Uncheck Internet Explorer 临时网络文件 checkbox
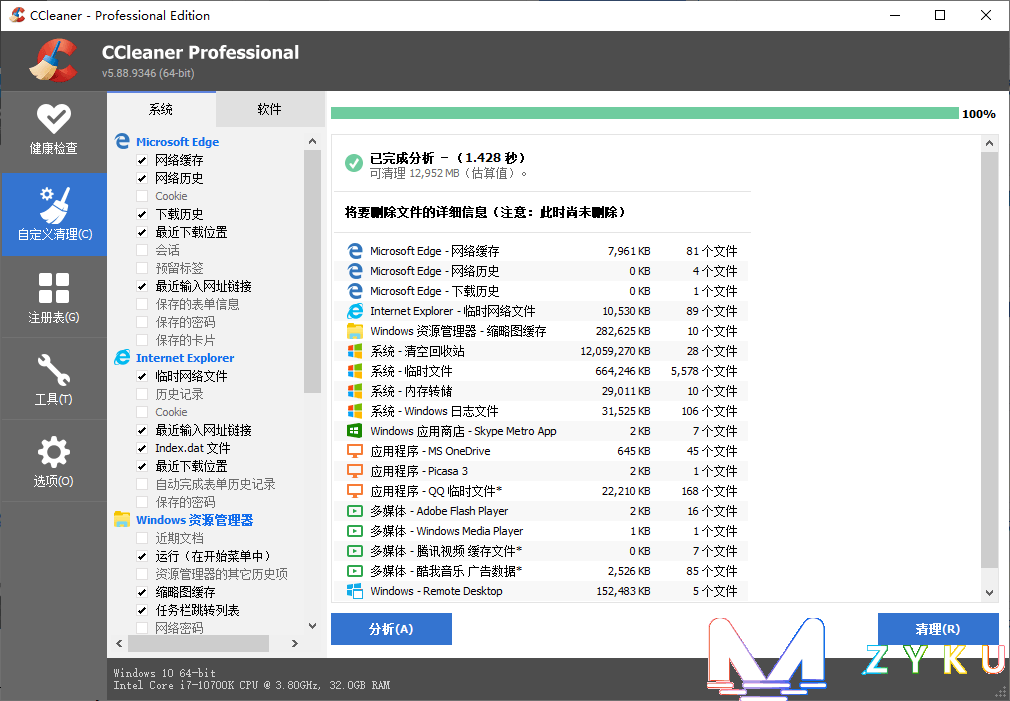Image resolution: width=1010 pixels, height=701 pixels. (142, 376)
